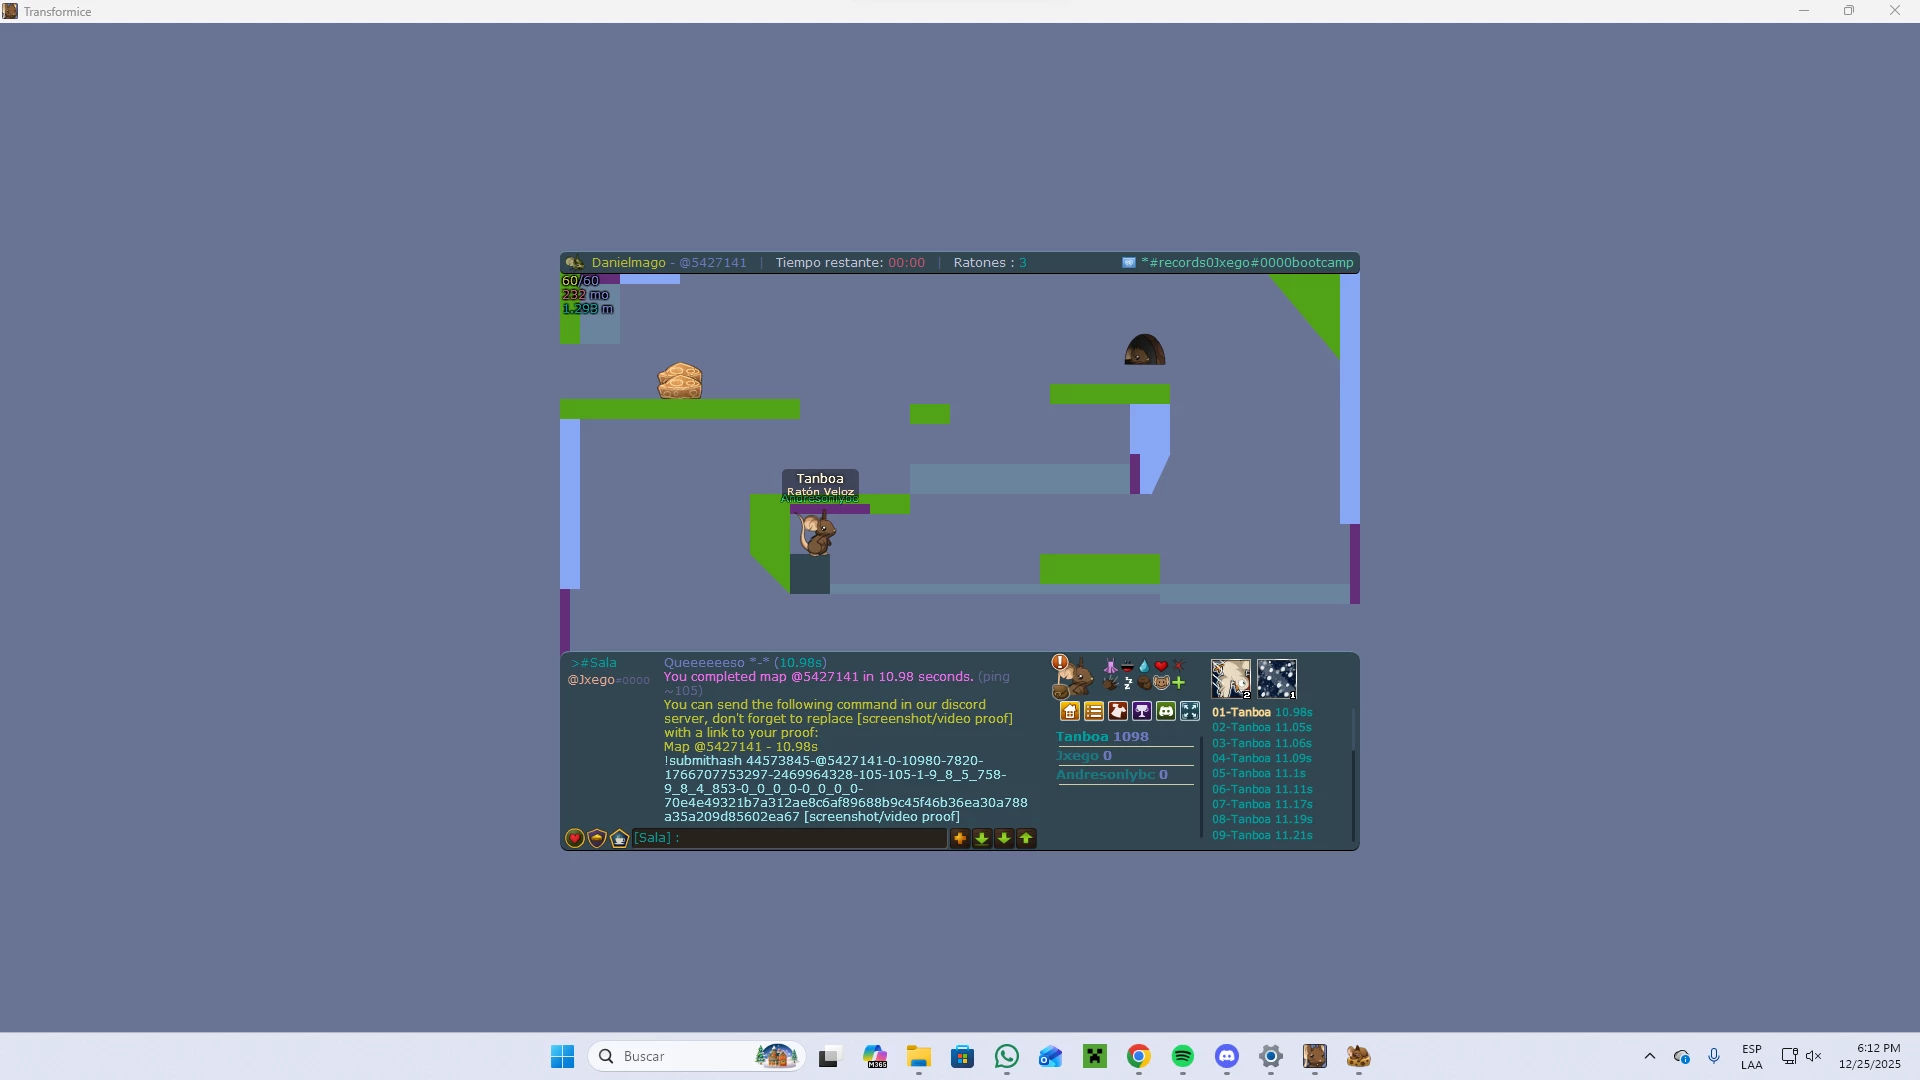Viewport: 1920px width, 1080px height.
Task: Click the 05-Tanboa 11.1s record
Action: pyautogui.click(x=1259, y=774)
